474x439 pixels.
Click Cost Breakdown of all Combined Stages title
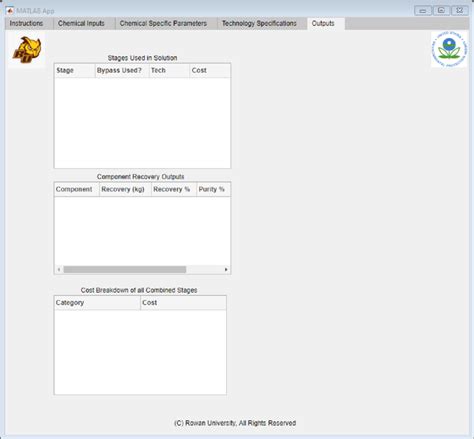pyautogui.click(x=139, y=290)
